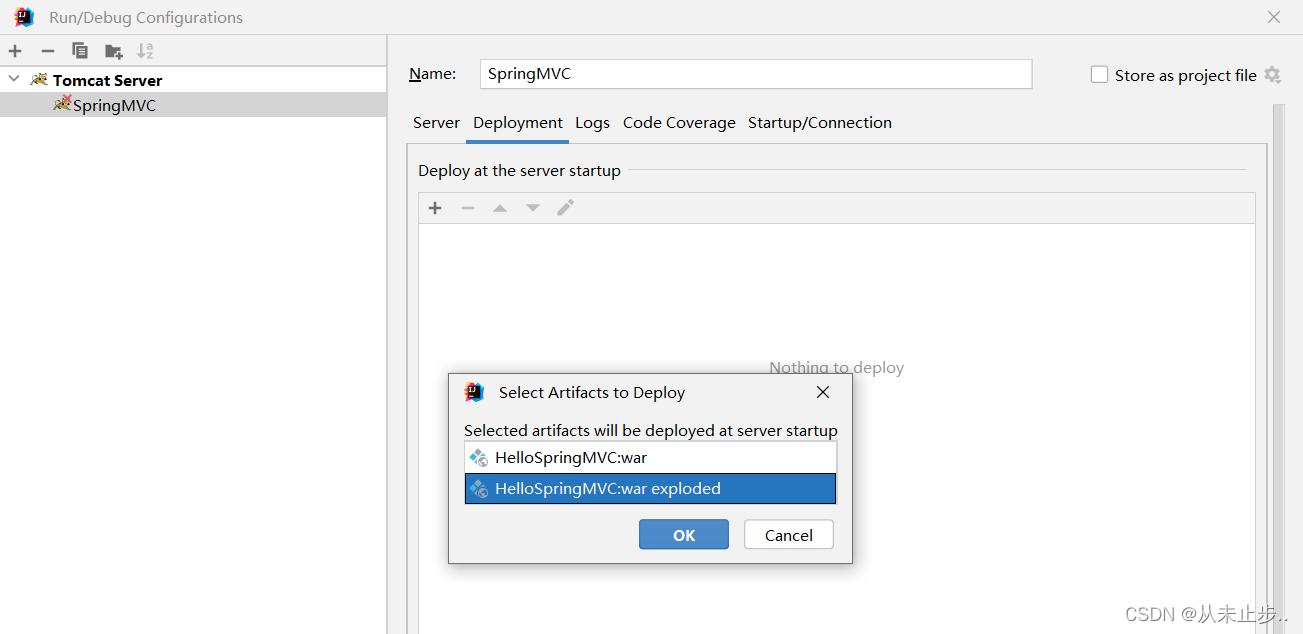
Task: Confirm artifact selection with OK
Action: point(684,535)
